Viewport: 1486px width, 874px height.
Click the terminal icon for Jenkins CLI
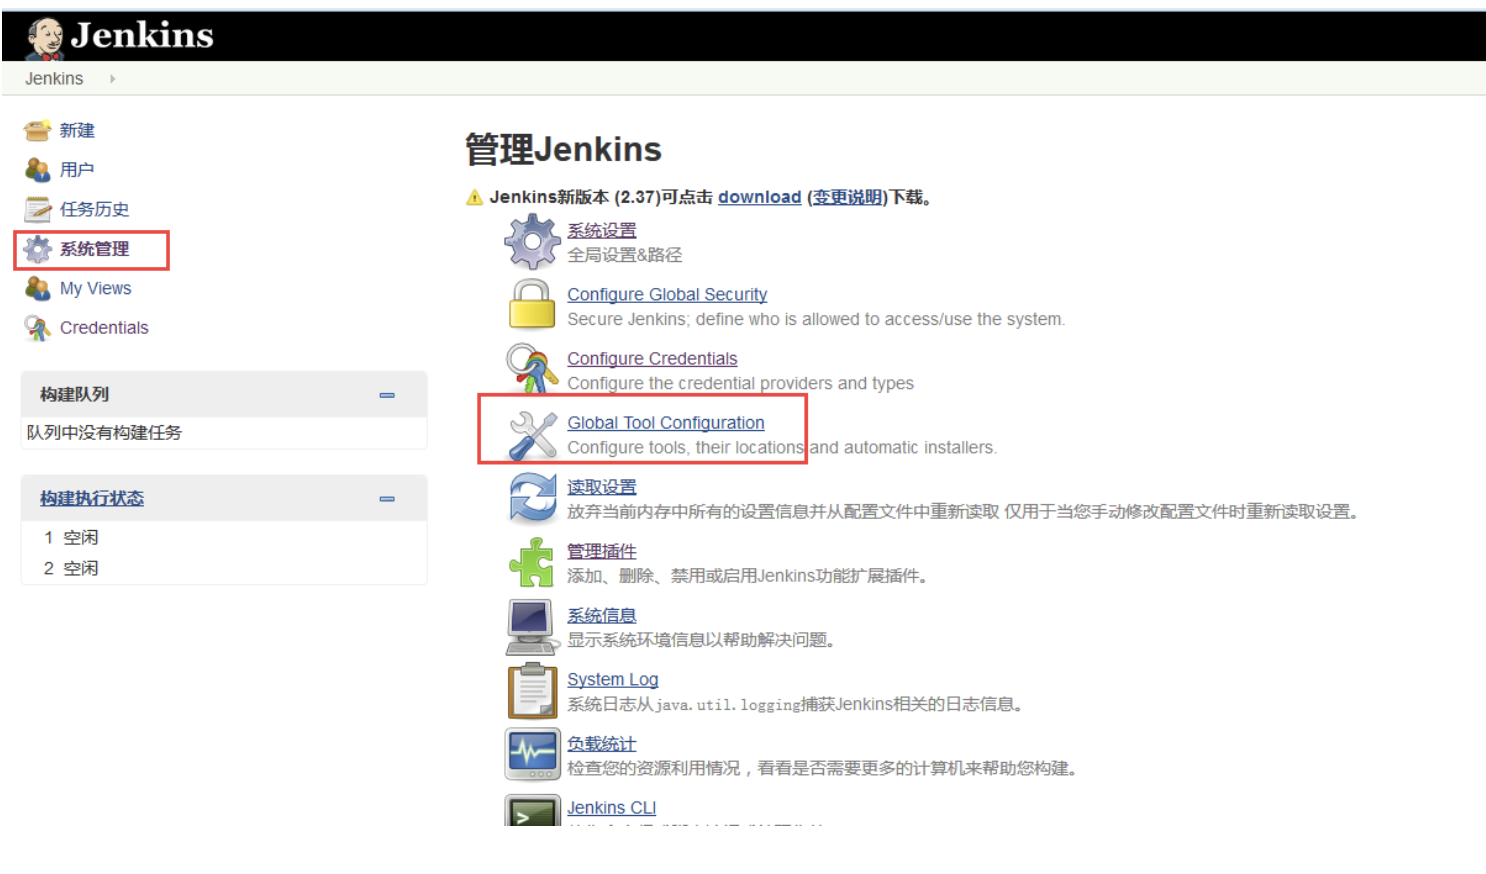coord(532,810)
